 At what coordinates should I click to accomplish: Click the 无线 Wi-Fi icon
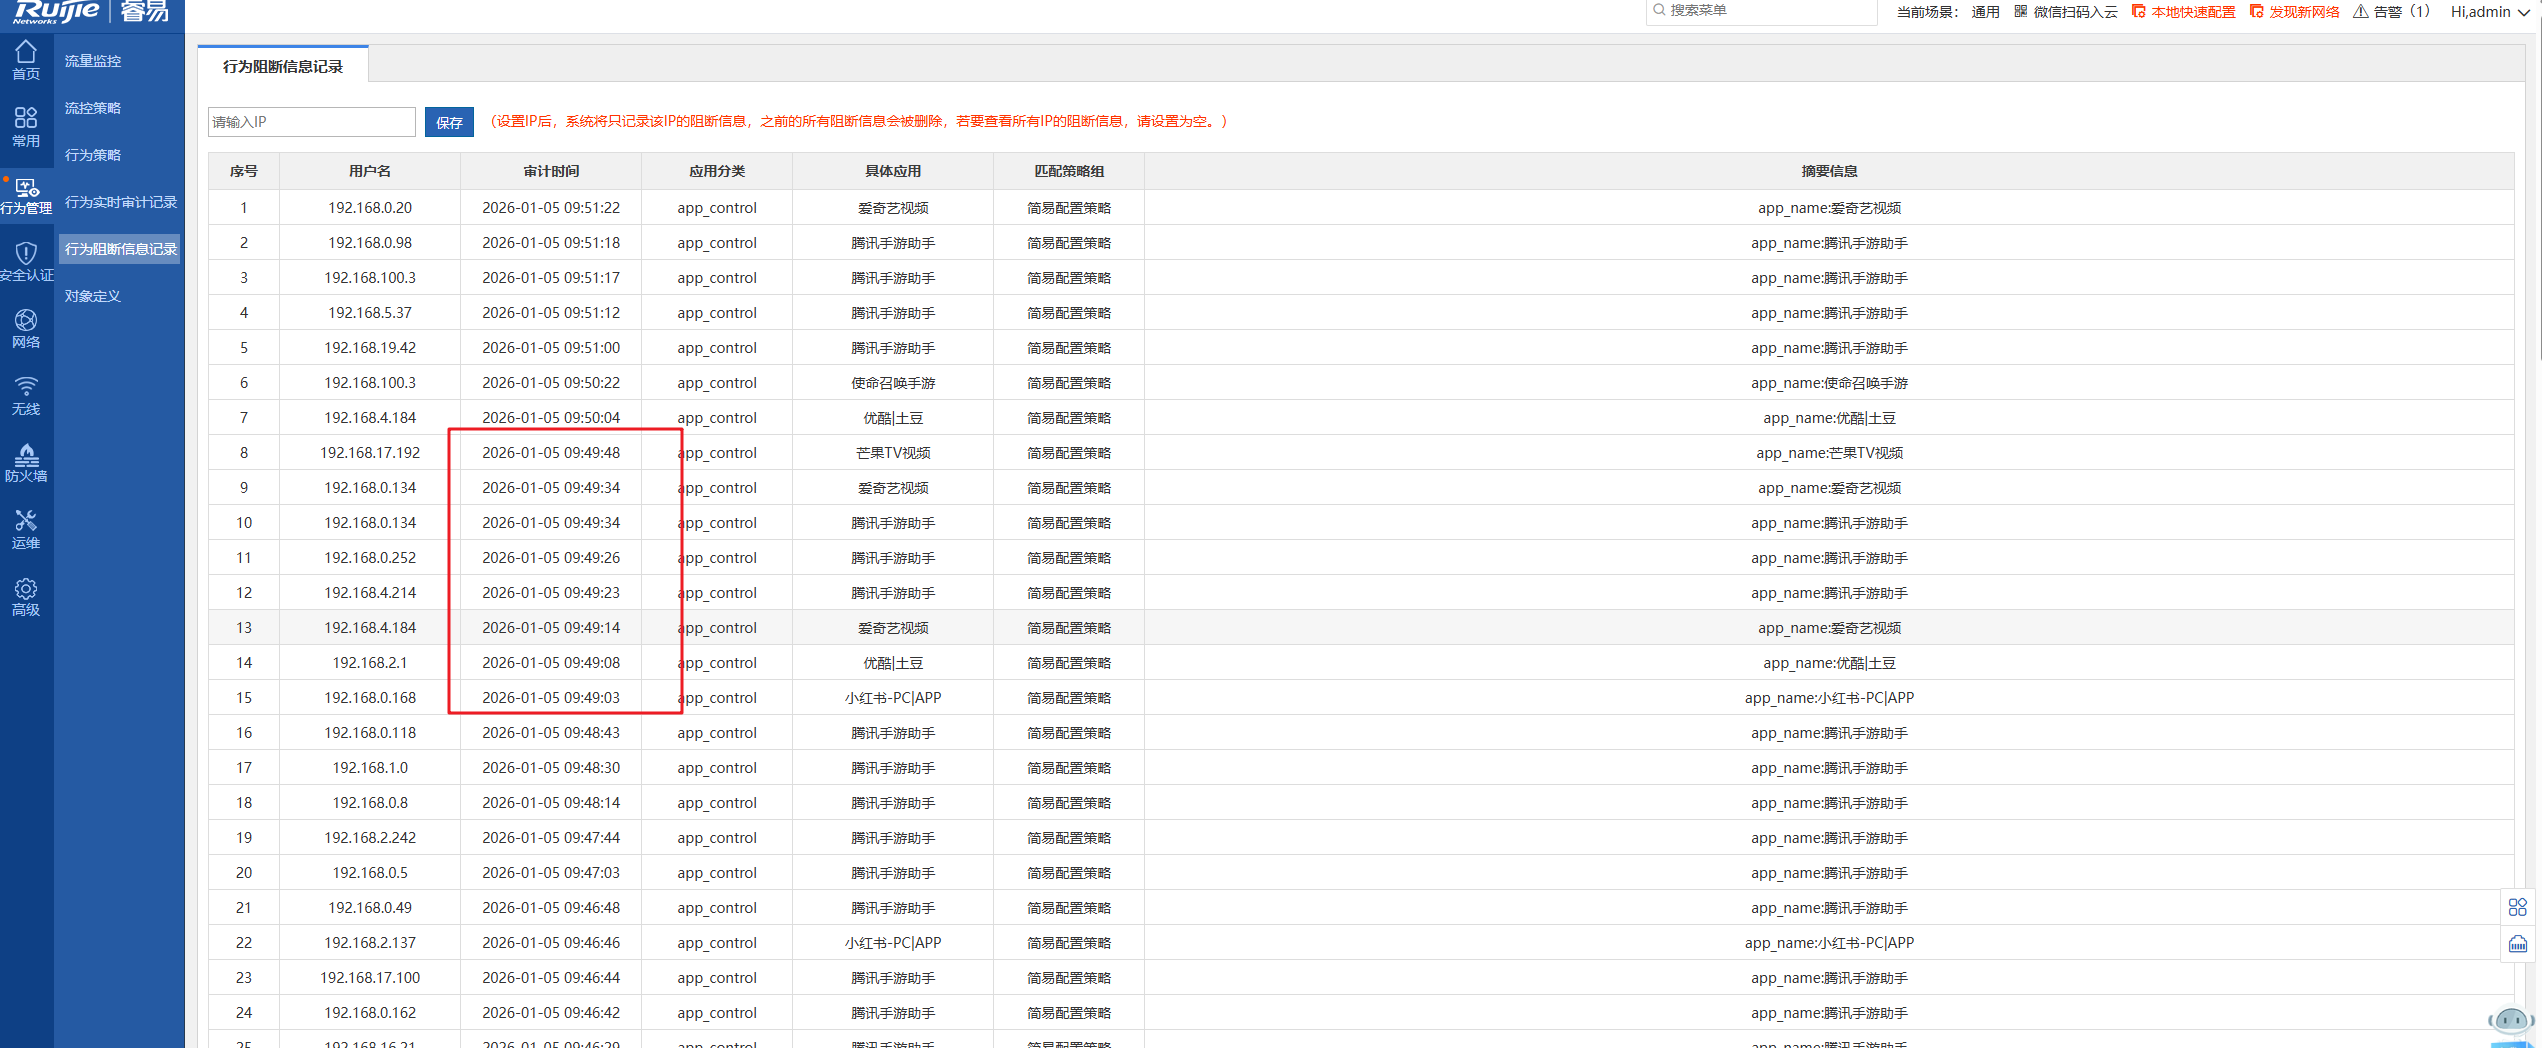(x=26, y=395)
